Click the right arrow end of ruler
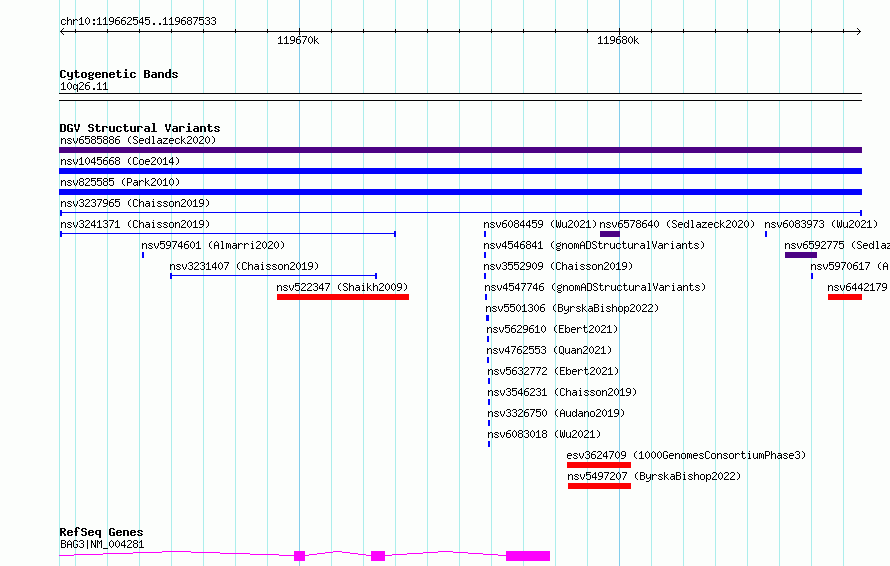This screenshot has width=890, height=566. [x=859, y=31]
